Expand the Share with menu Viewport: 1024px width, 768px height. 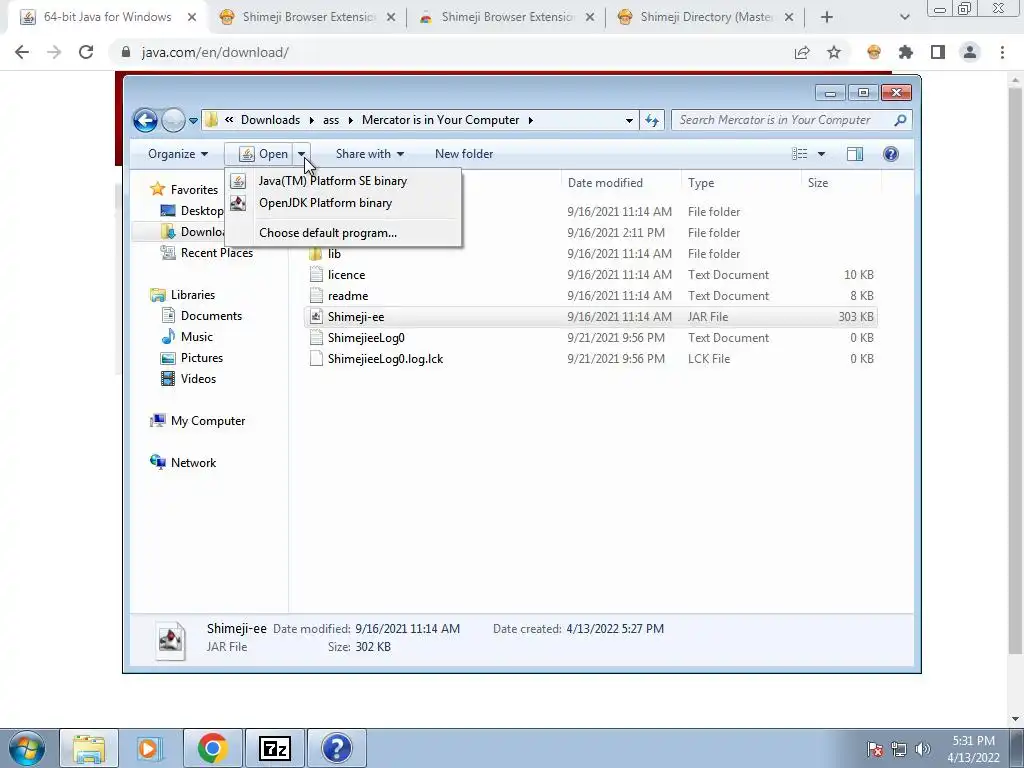pyautogui.click(x=370, y=154)
